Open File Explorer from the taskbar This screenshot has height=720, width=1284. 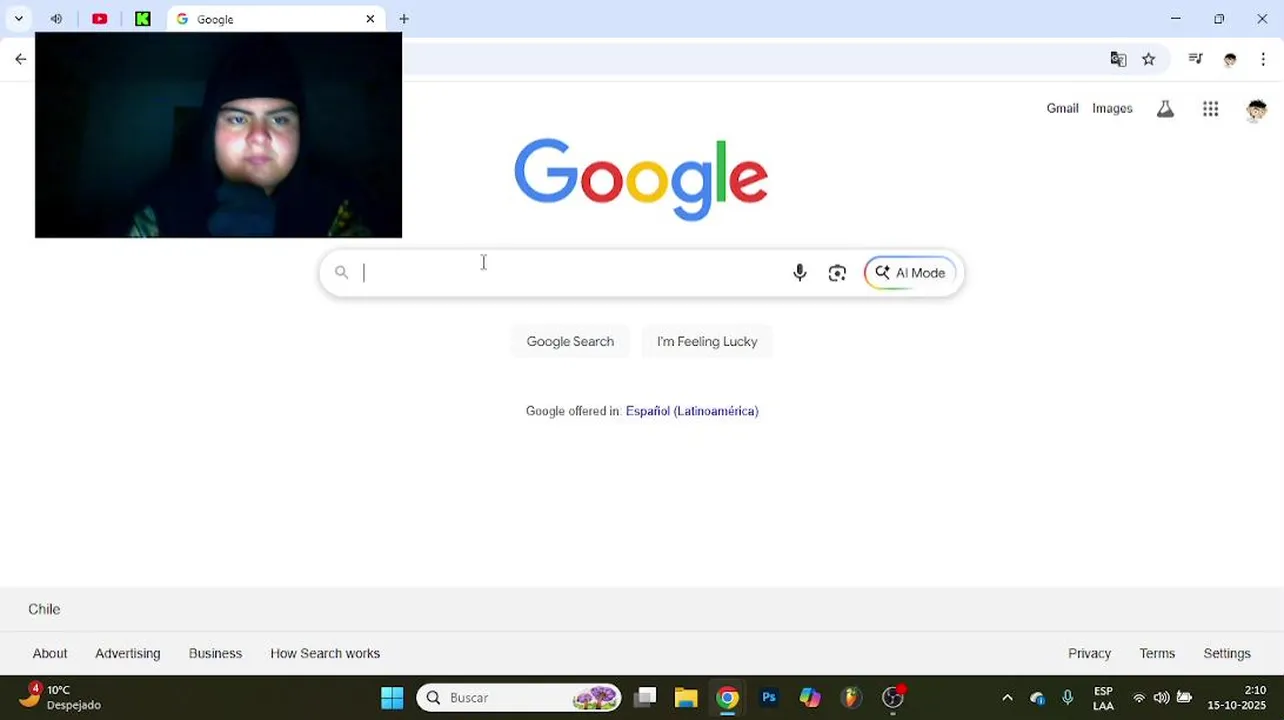686,697
